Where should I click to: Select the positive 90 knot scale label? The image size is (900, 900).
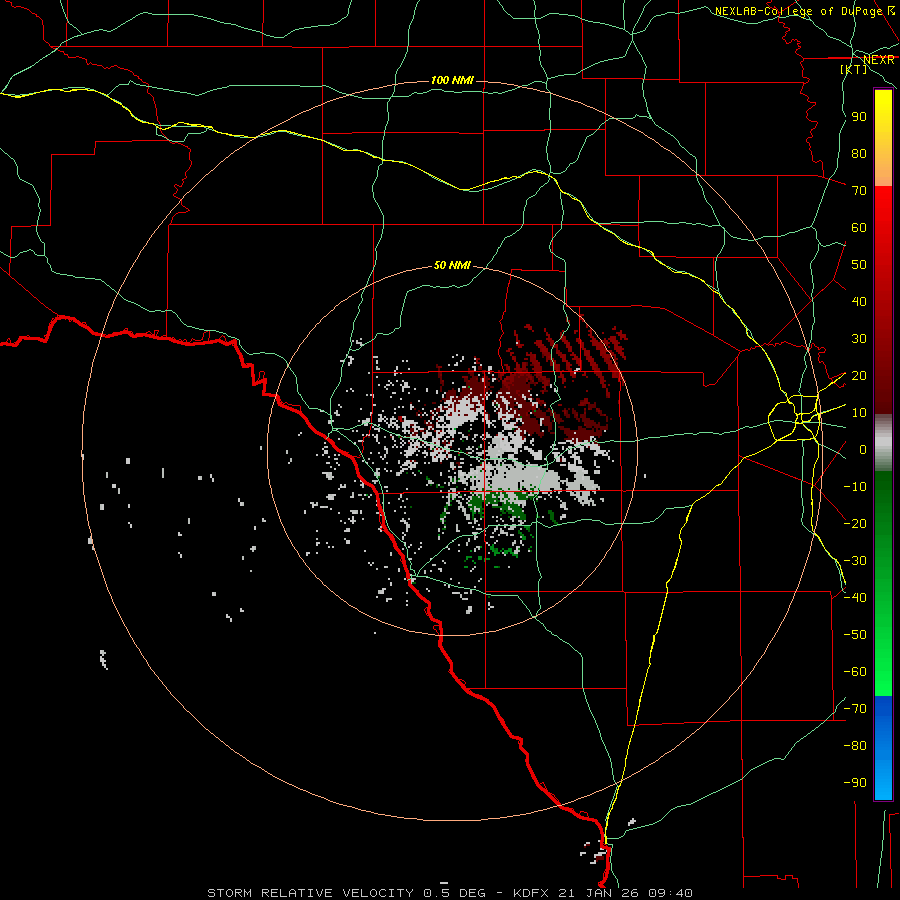859,117
